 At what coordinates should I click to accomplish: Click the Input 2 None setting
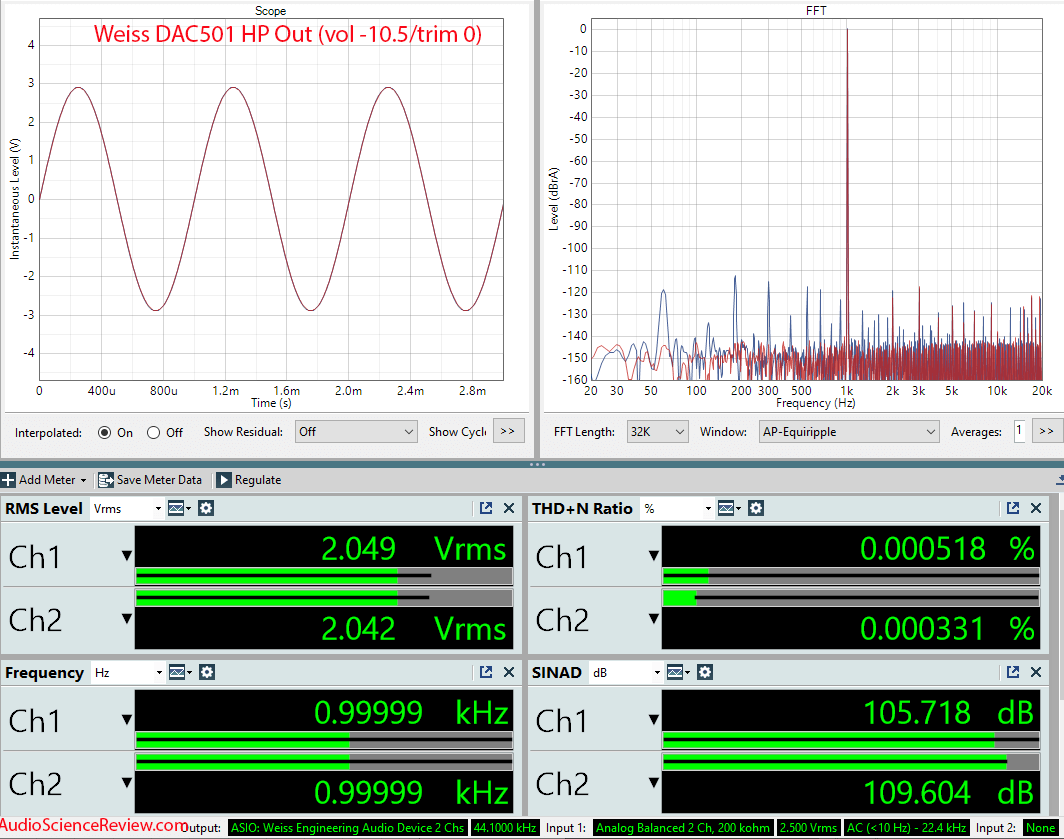(1040, 827)
